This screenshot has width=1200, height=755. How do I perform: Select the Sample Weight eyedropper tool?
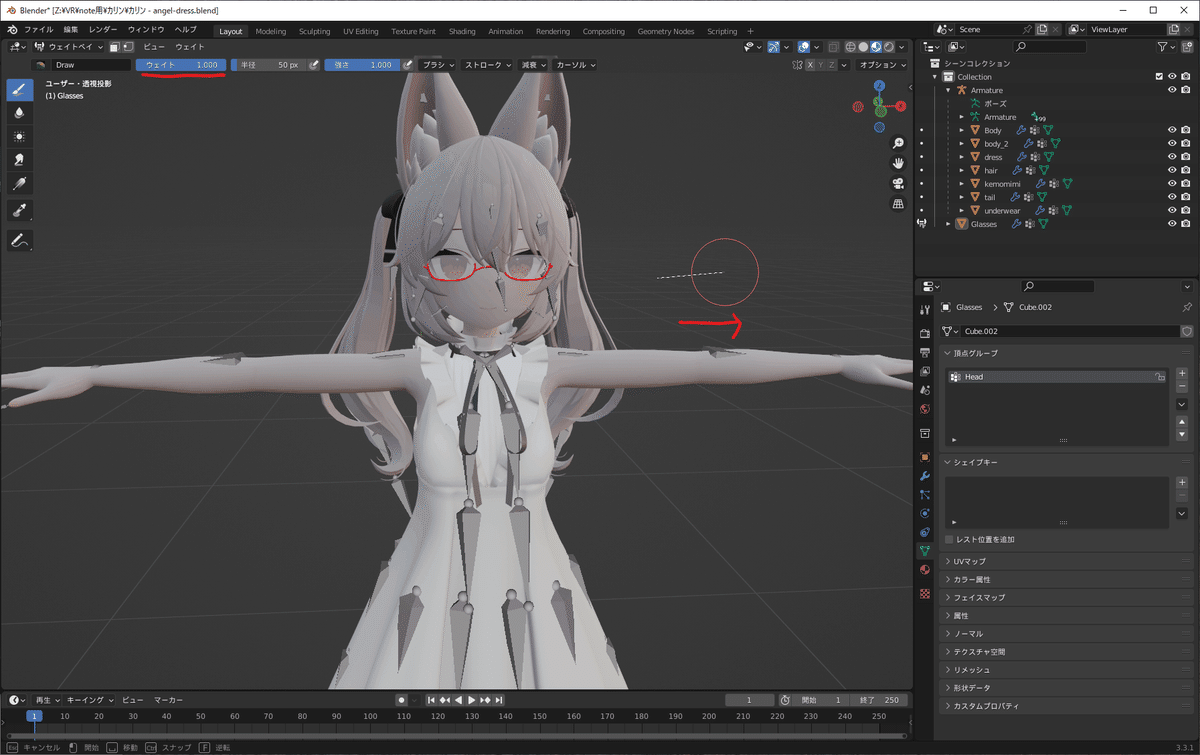pyautogui.click(x=20, y=210)
